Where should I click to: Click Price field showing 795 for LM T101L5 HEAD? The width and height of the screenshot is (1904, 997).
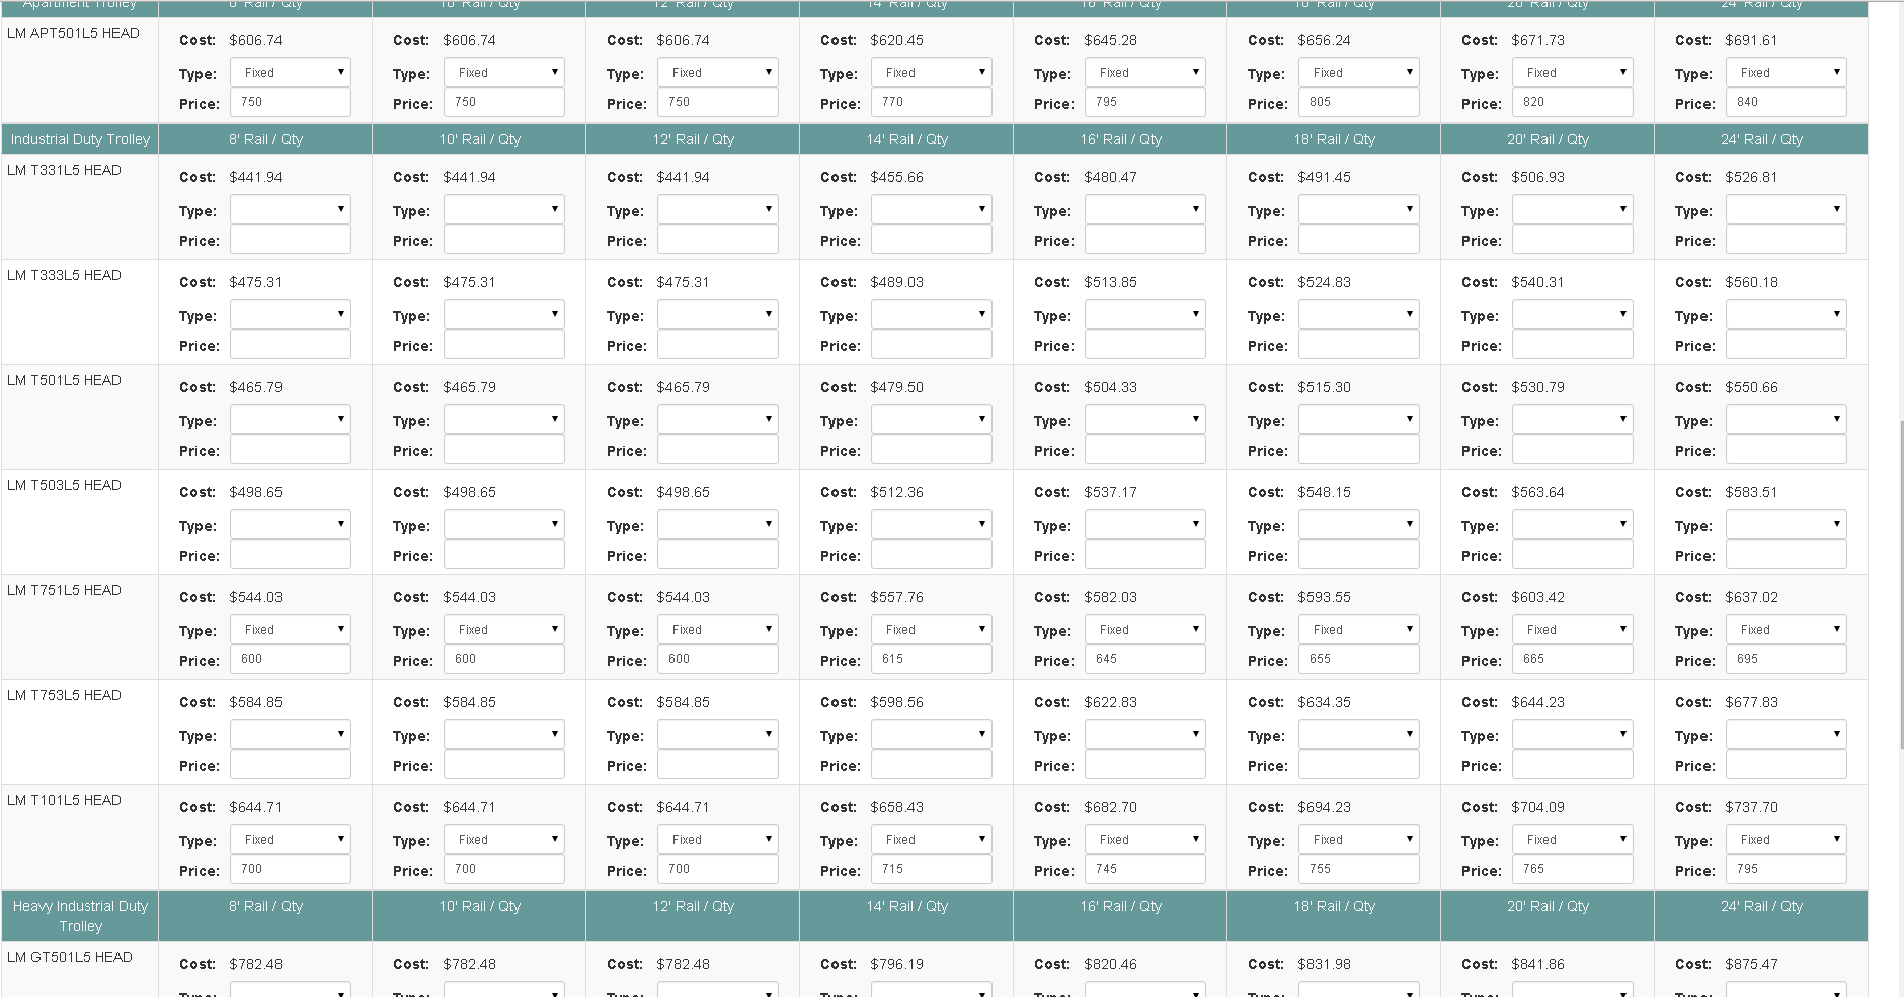coord(1786,869)
